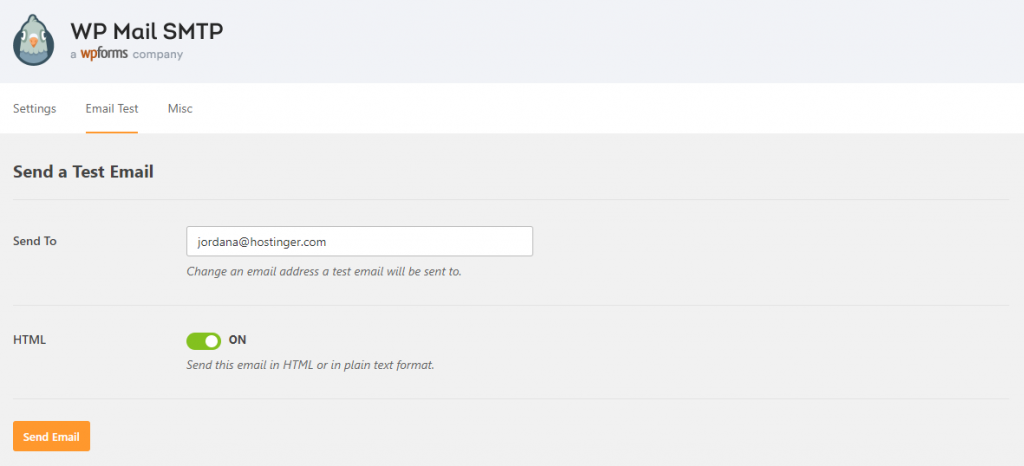Image resolution: width=1024 pixels, height=466 pixels.
Task: Click the letter a before wpforms
Action: [73, 55]
